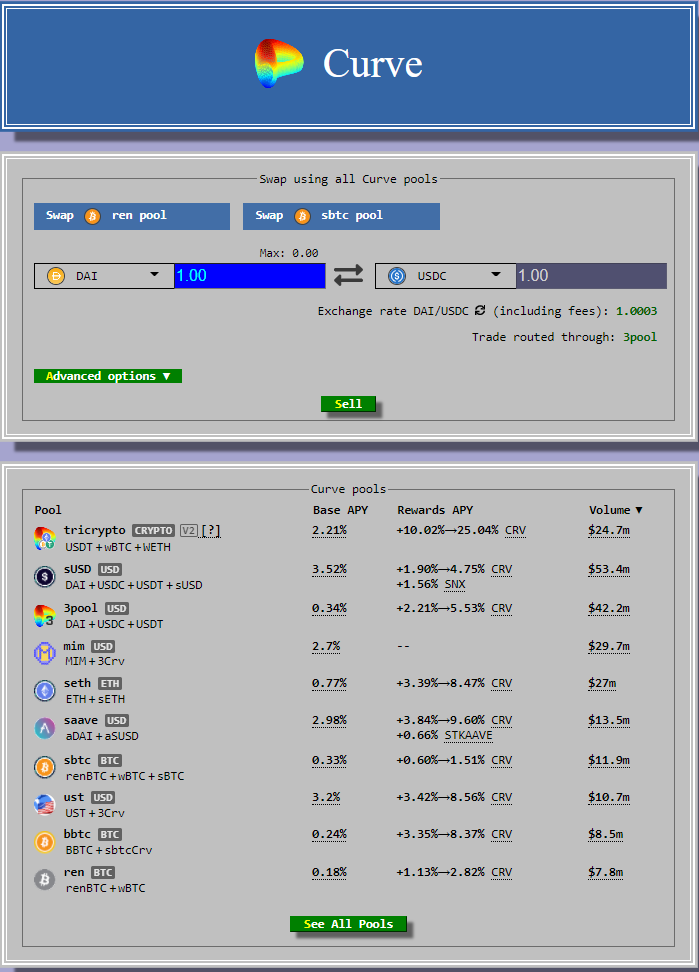Click the sUSD SNX reward label
Viewport: 699px width, 972px height.
point(455,584)
